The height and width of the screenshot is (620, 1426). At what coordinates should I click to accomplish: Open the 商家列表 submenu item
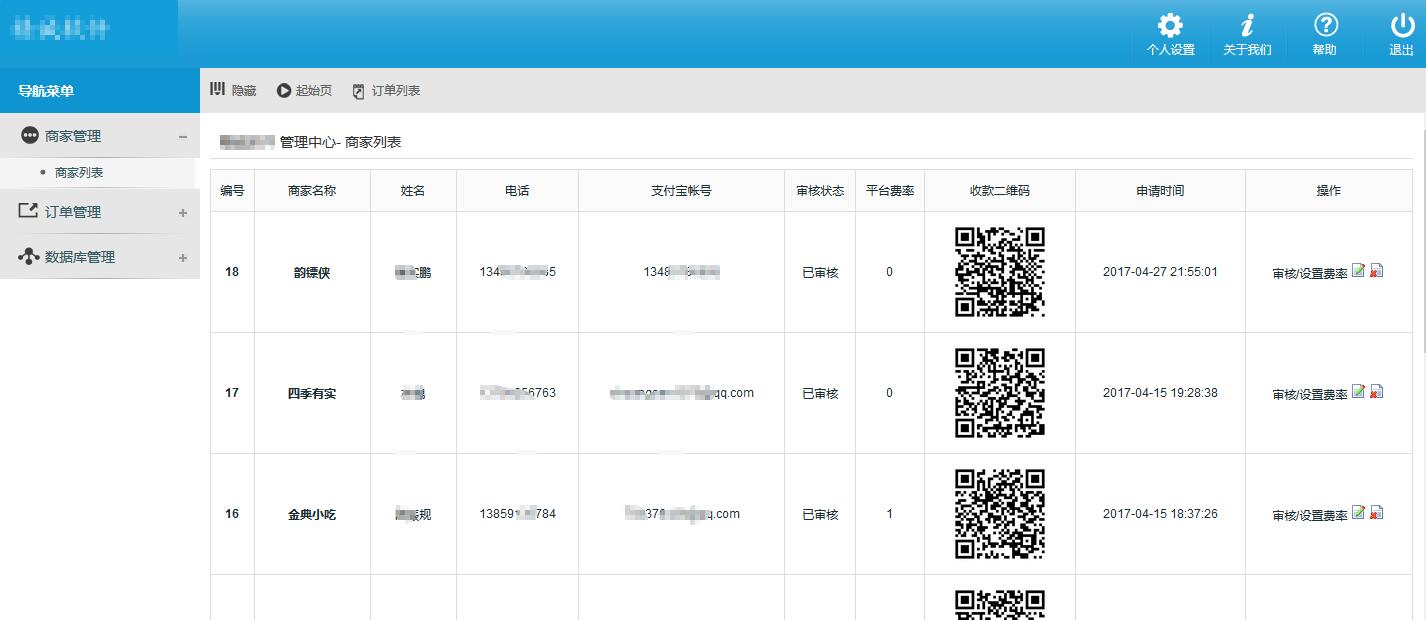[79, 173]
